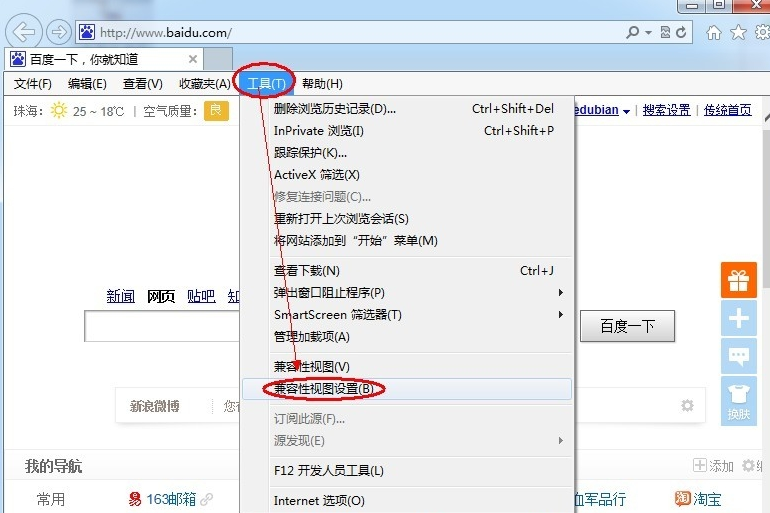Choose 管理加载项(A) menu item

(407, 337)
